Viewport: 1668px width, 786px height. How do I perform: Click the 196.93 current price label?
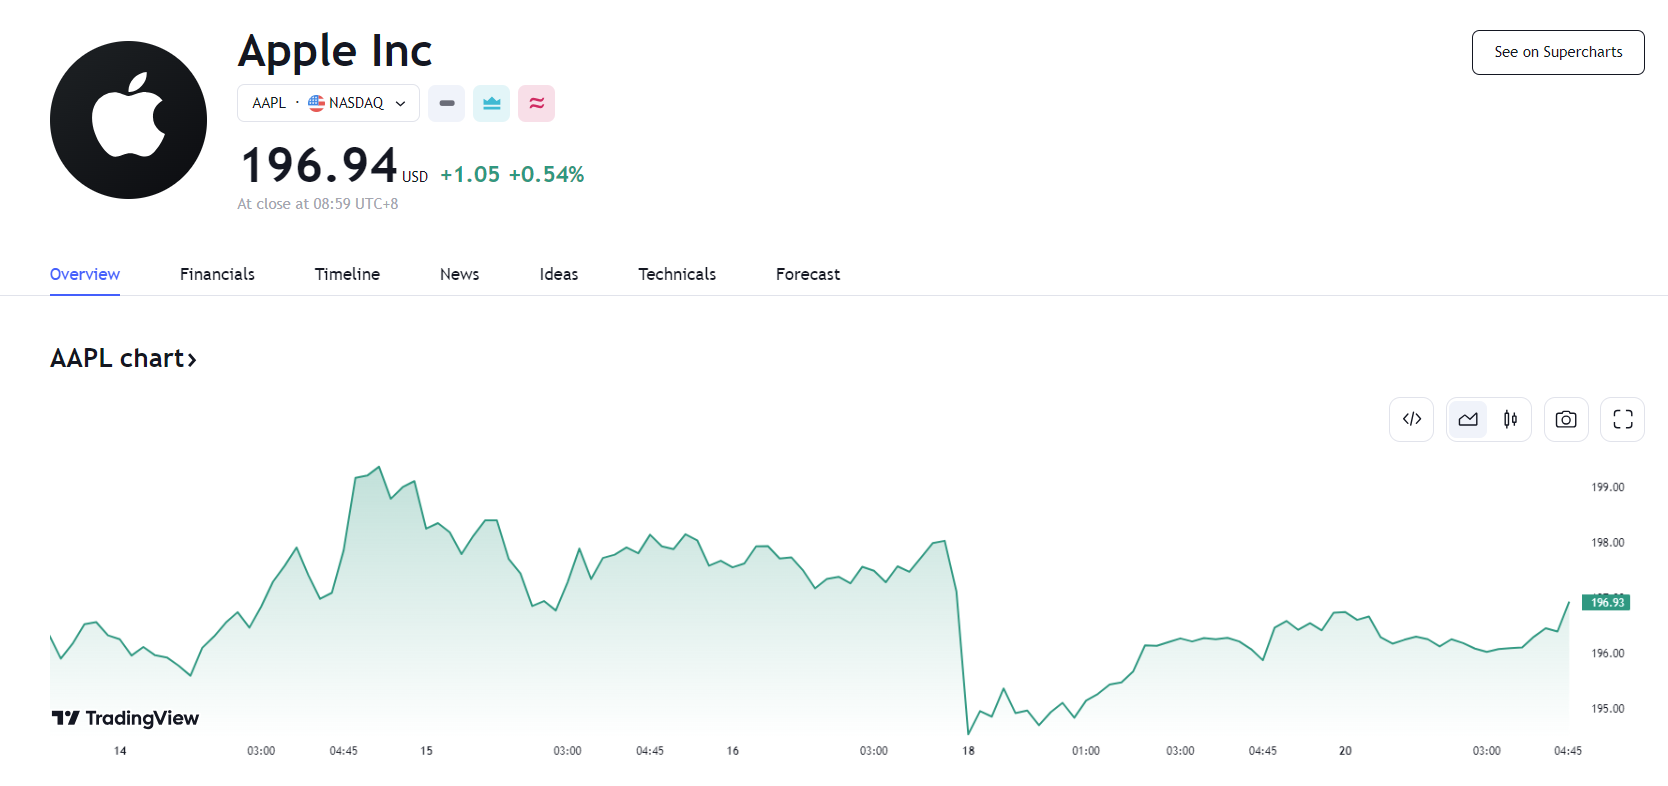[1607, 602]
